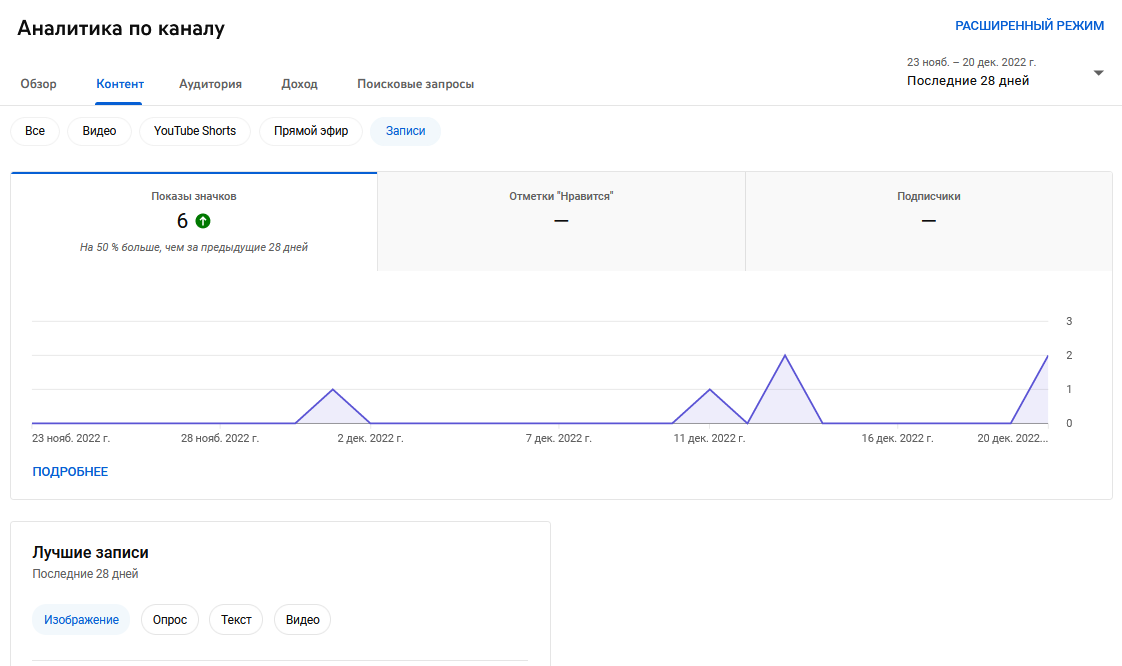
Task: Select the "Отметки Нравится" metric card
Action: [x=561, y=220]
